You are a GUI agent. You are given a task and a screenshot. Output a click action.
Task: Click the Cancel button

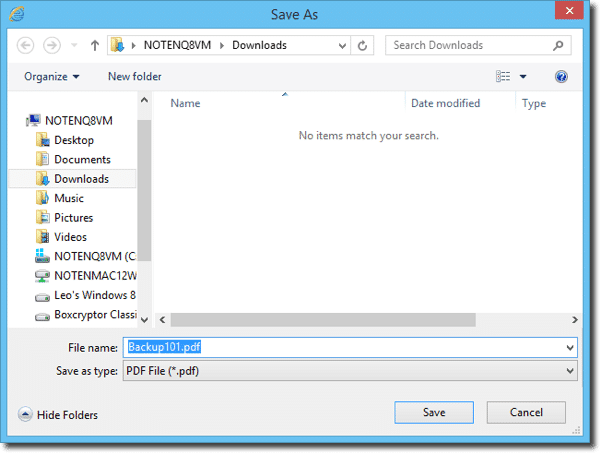(526, 412)
